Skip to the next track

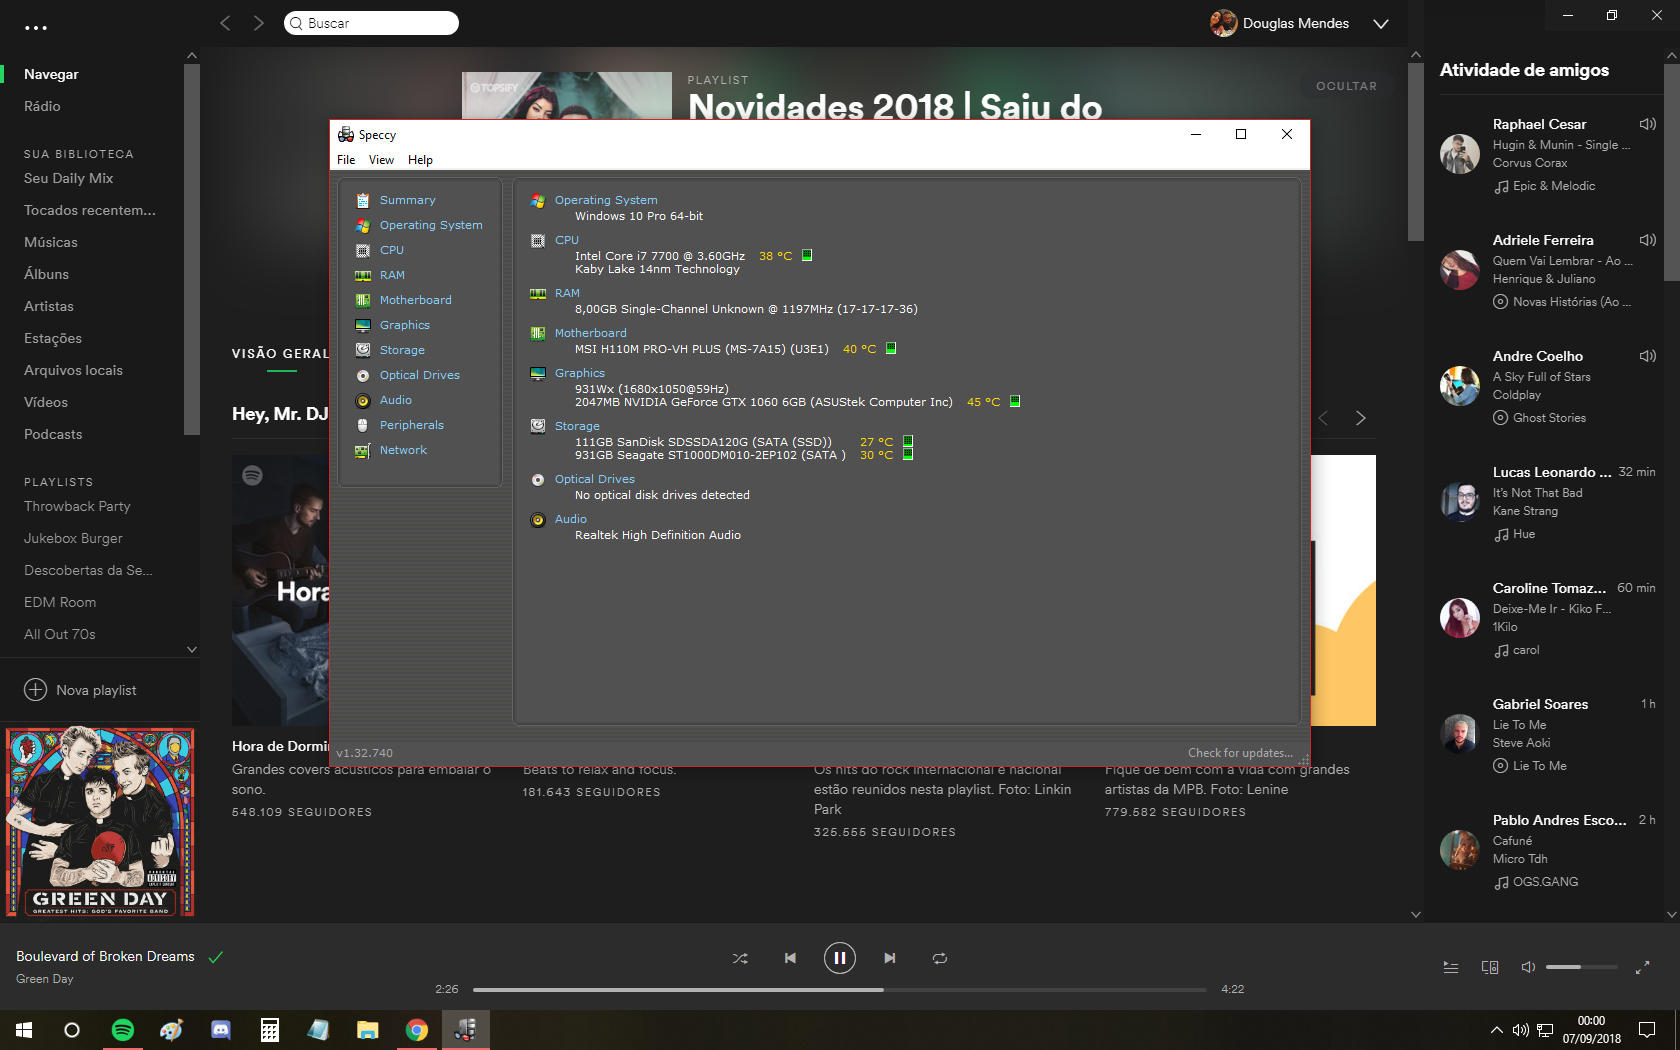[890, 958]
